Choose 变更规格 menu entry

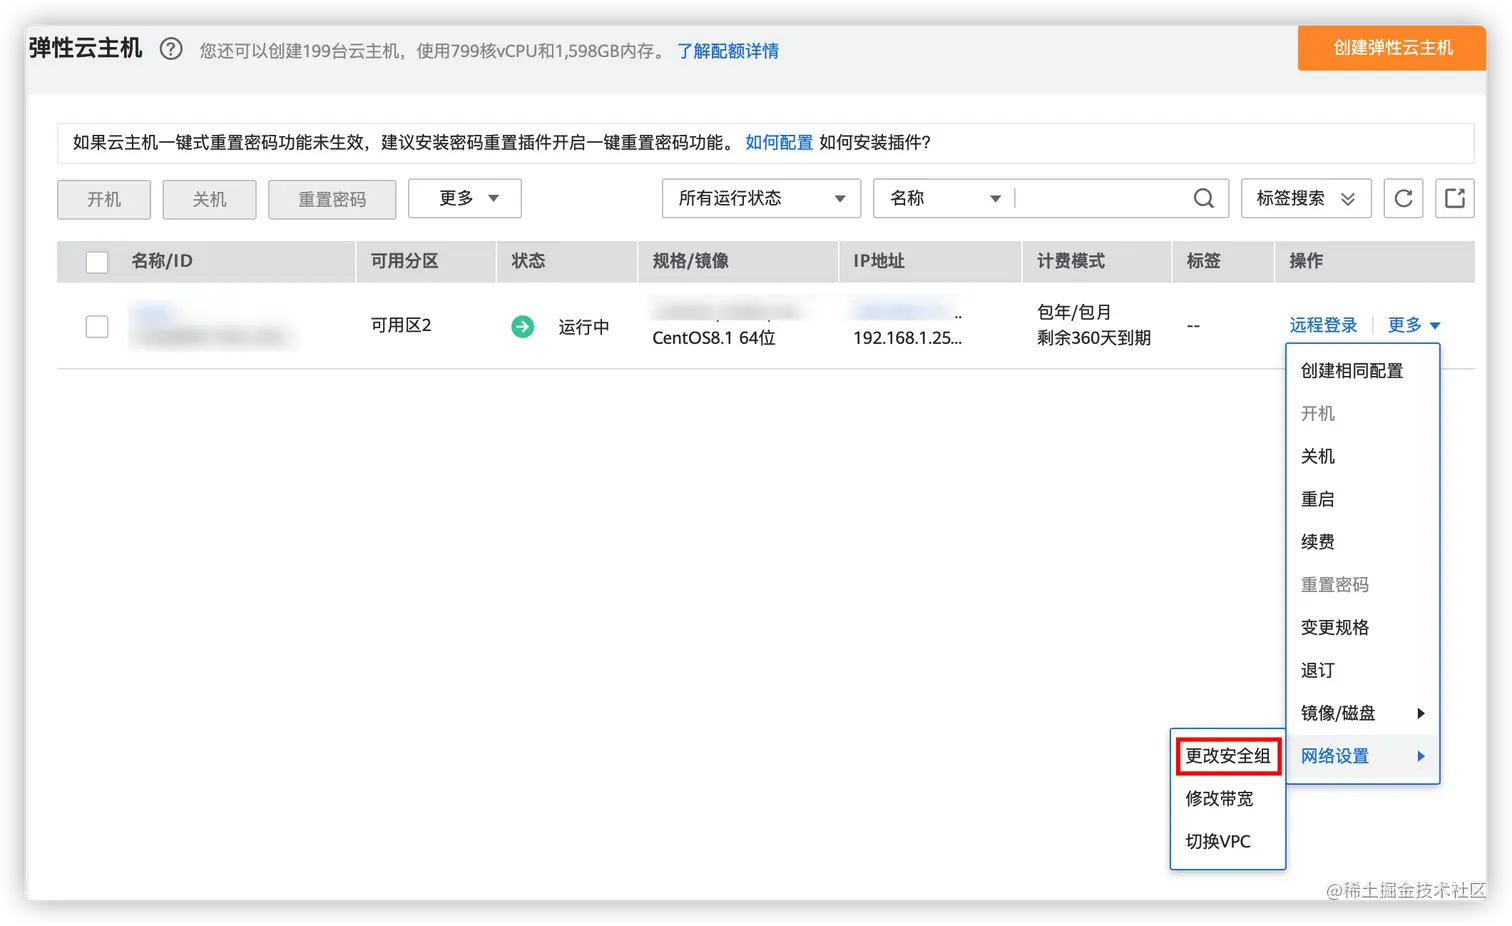1335,627
